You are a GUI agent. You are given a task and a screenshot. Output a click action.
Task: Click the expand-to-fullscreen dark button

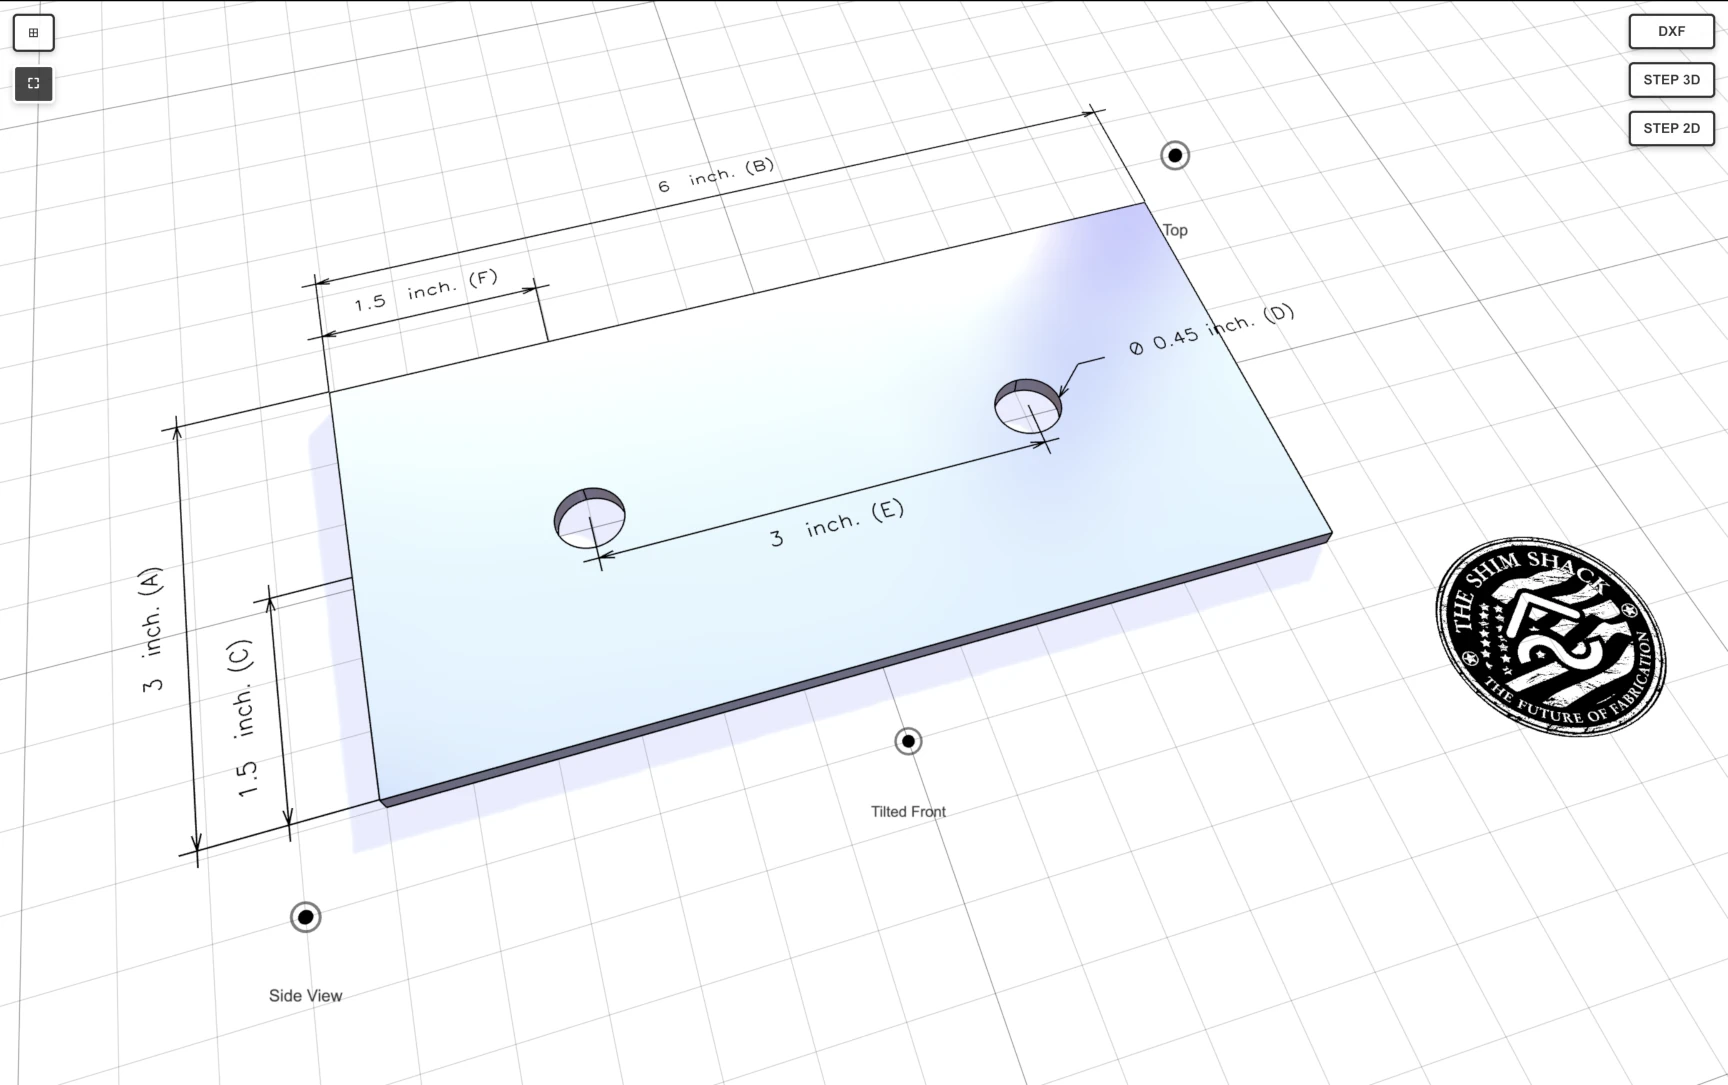(33, 84)
